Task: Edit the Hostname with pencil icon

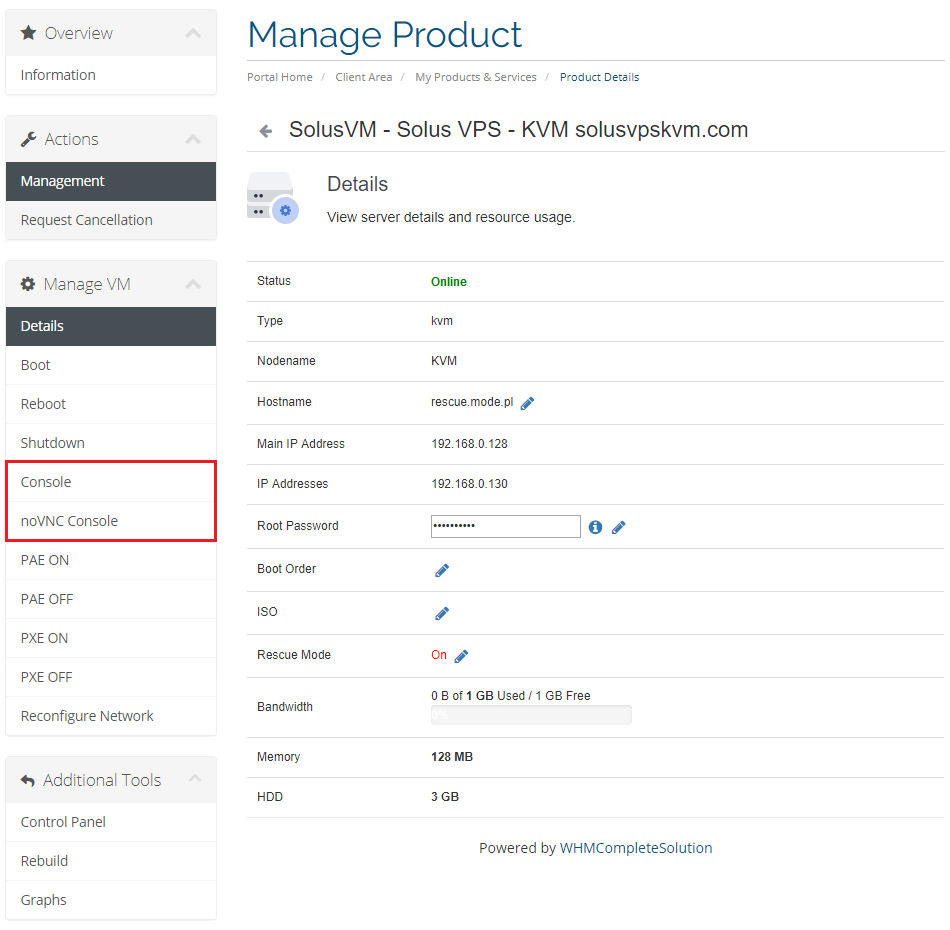Action: pyautogui.click(x=527, y=404)
